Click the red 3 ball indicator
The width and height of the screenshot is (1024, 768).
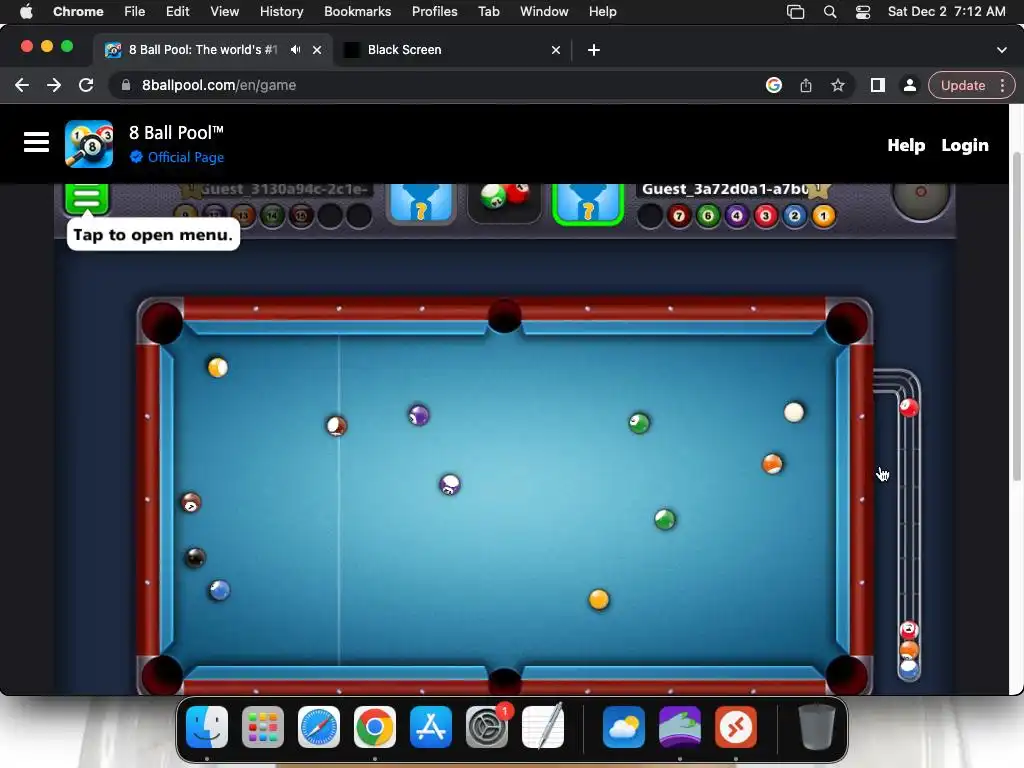click(x=766, y=216)
